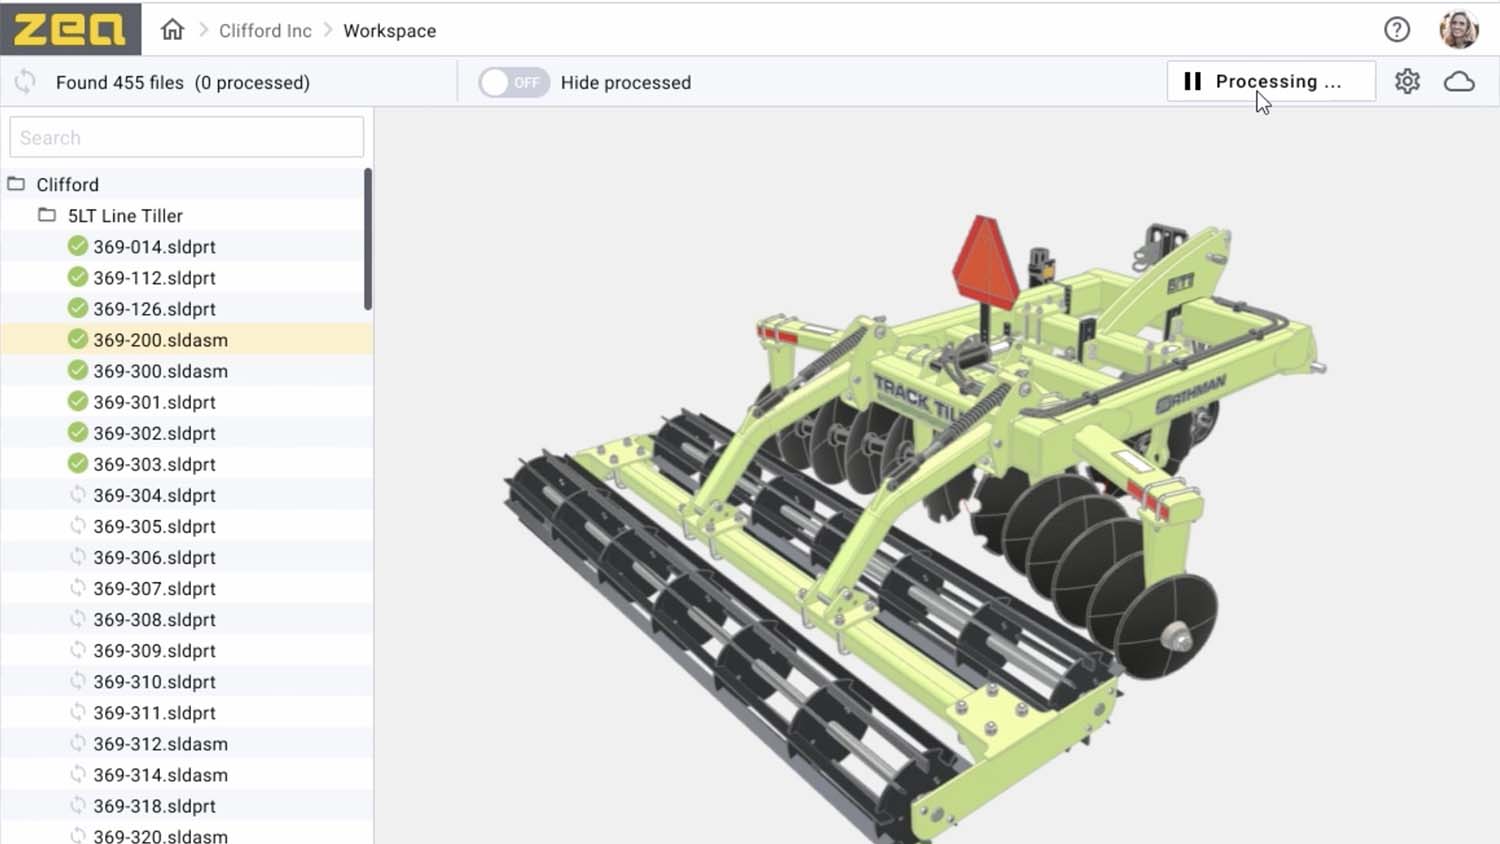Viewport: 1500px width, 844px height.
Task: Toggle the Hide processed switch
Action: (x=513, y=82)
